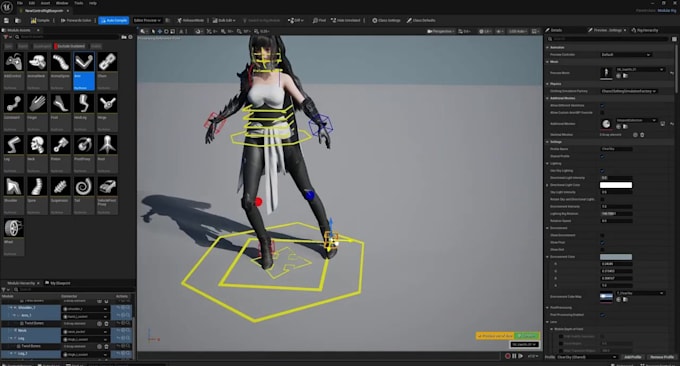Click the pause button below viewport
This screenshot has height=366, width=680.
514,356
